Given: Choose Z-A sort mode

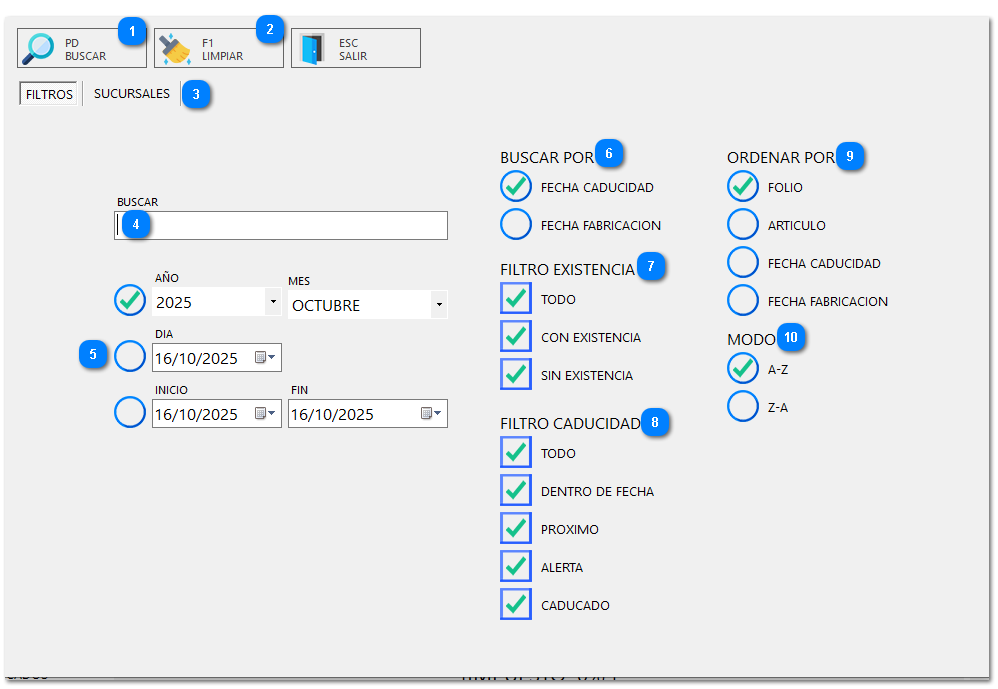Looking at the screenshot, I should click(x=743, y=407).
